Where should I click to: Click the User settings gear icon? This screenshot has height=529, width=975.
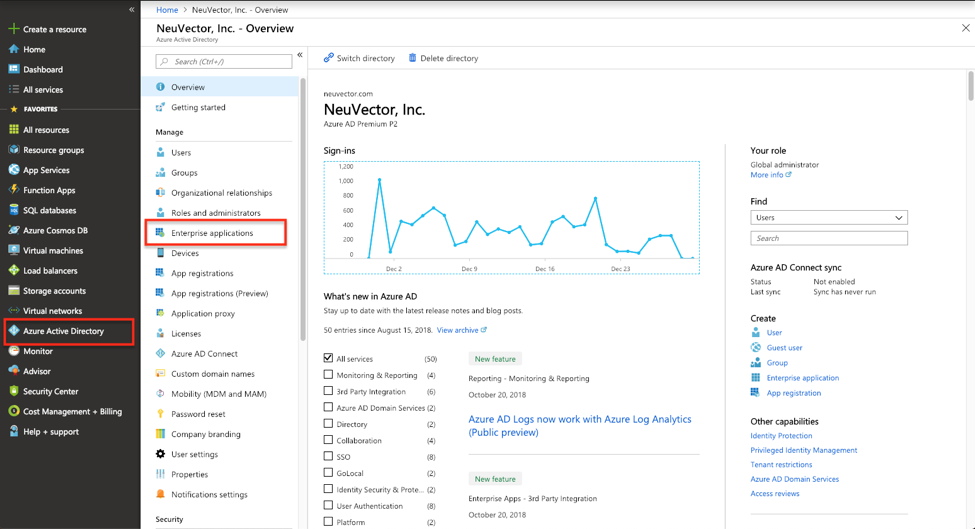click(x=160, y=454)
